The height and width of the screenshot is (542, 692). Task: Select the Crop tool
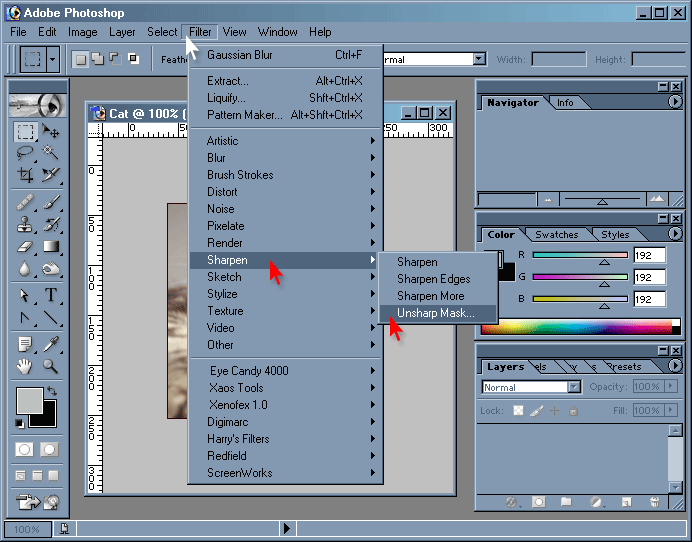pyautogui.click(x=25, y=175)
